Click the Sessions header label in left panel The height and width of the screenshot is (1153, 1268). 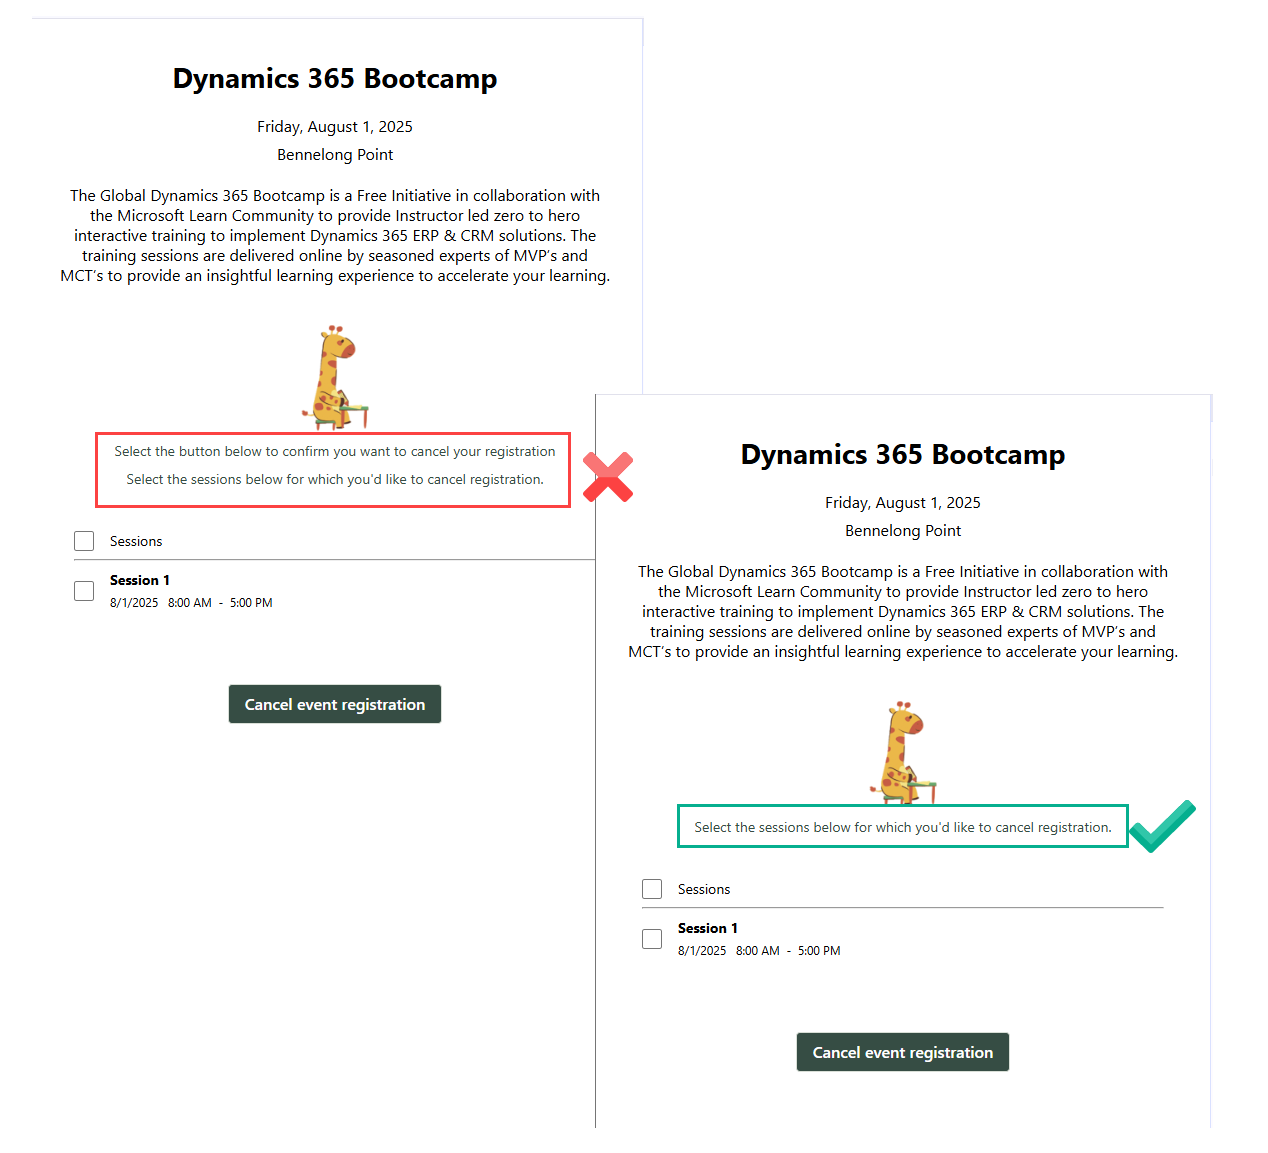pos(136,541)
